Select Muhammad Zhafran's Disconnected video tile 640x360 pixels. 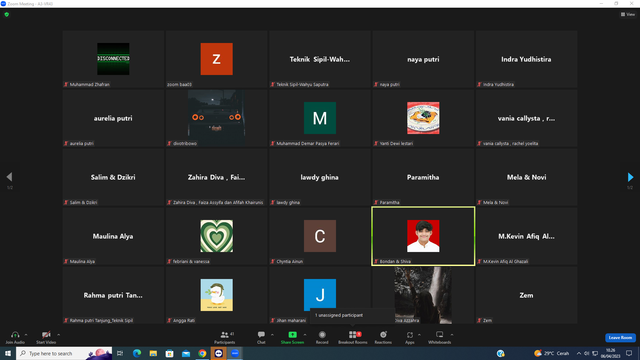[x=113, y=59]
